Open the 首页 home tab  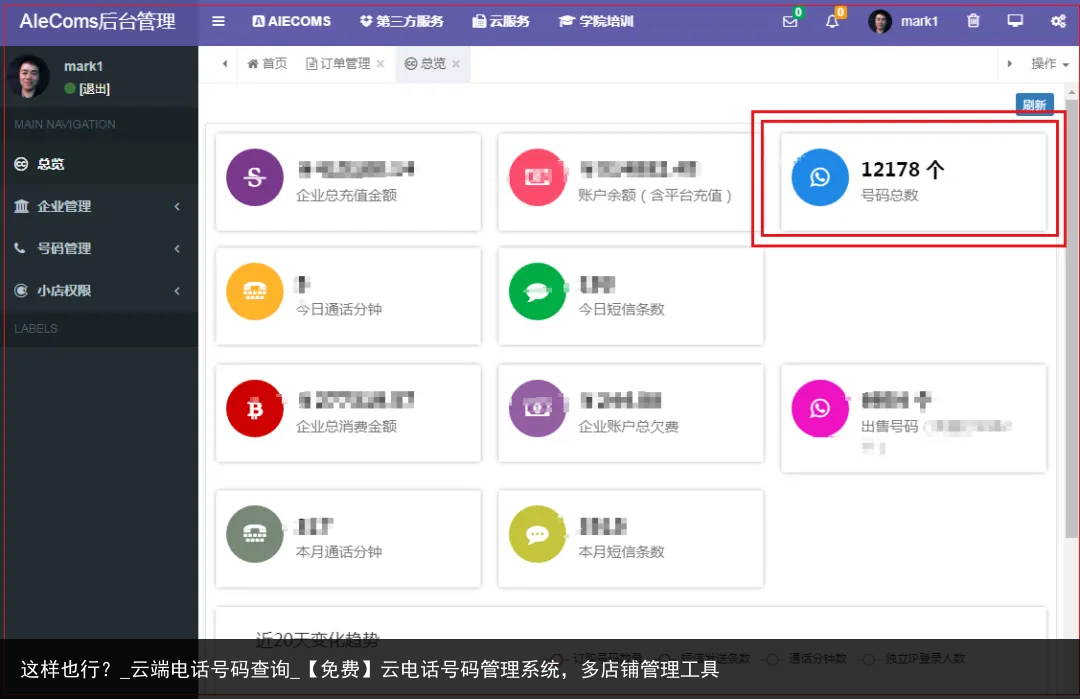[x=267, y=64]
